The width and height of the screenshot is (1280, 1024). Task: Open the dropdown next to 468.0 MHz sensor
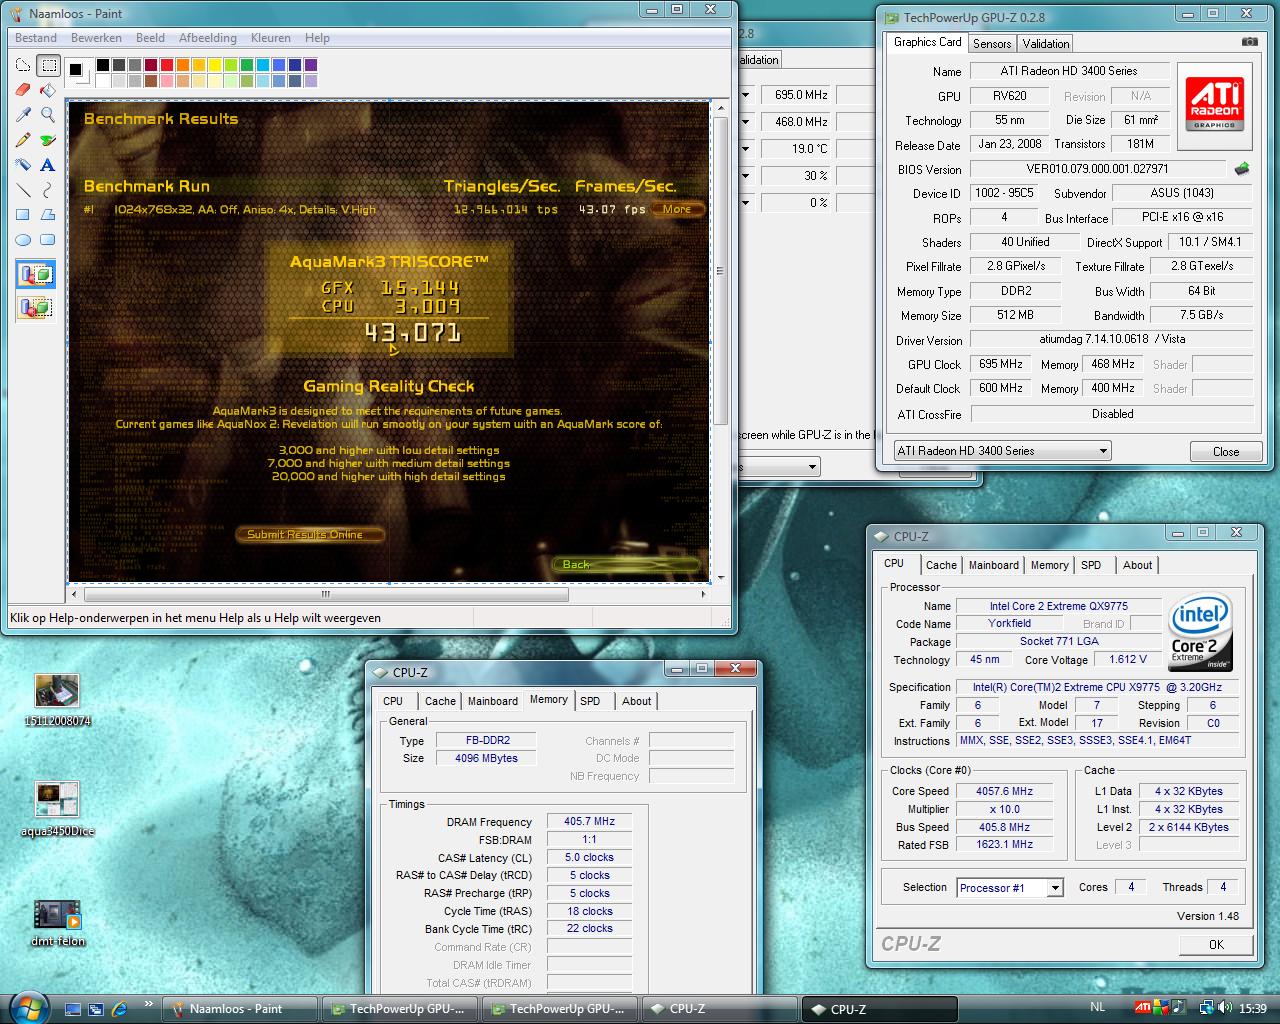point(745,122)
